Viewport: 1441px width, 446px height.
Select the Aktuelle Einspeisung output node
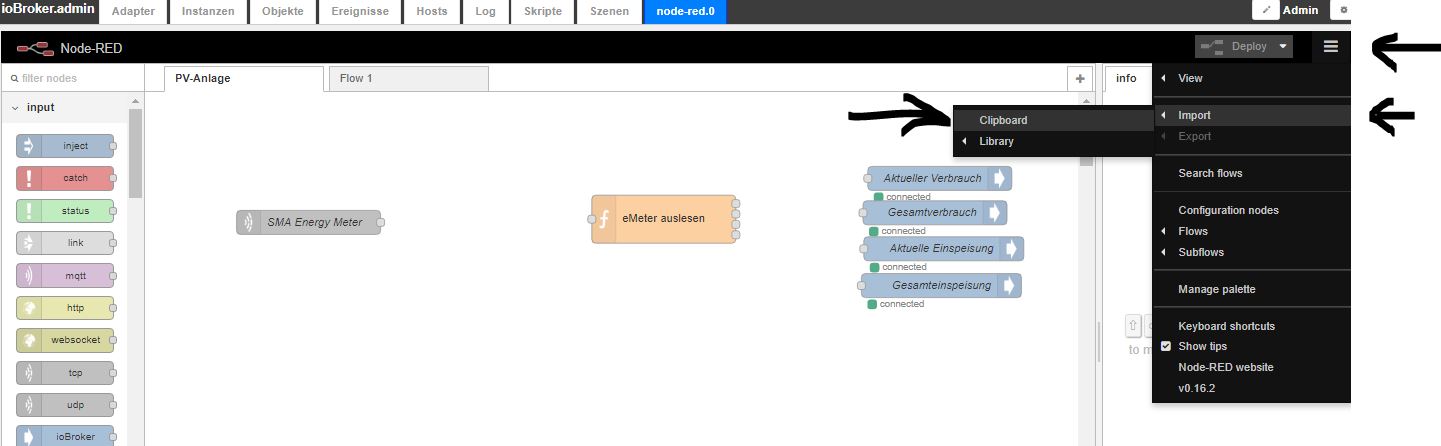click(x=943, y=248)
